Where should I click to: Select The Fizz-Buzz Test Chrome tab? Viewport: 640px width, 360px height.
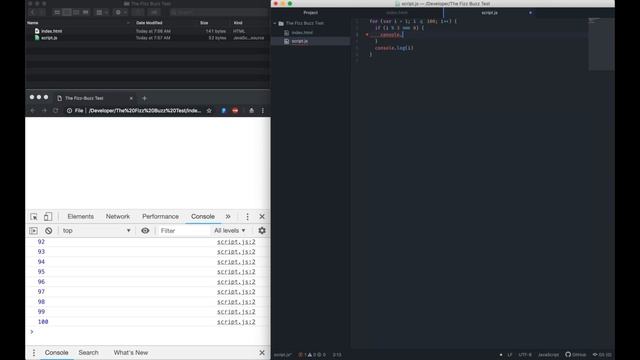(x=95, y=98)
